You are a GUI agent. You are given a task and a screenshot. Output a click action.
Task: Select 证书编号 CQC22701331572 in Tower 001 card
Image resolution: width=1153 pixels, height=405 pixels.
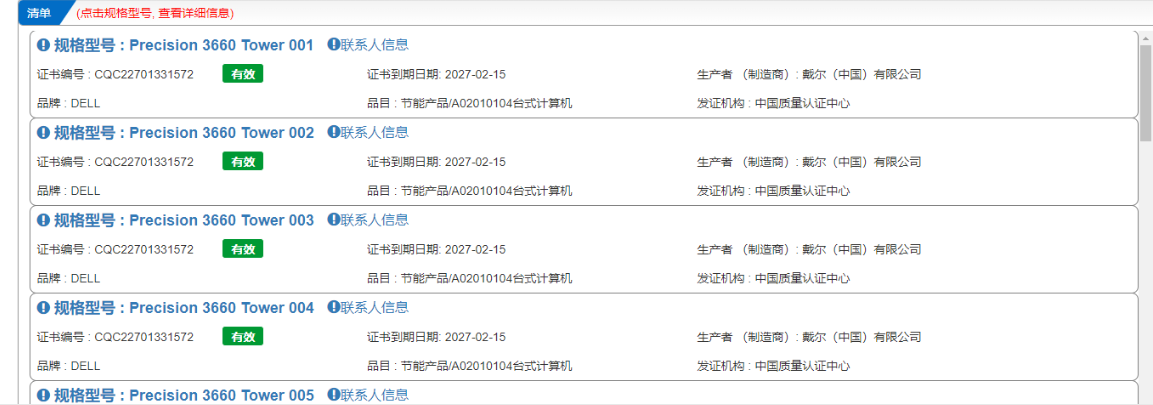(115, 74)
